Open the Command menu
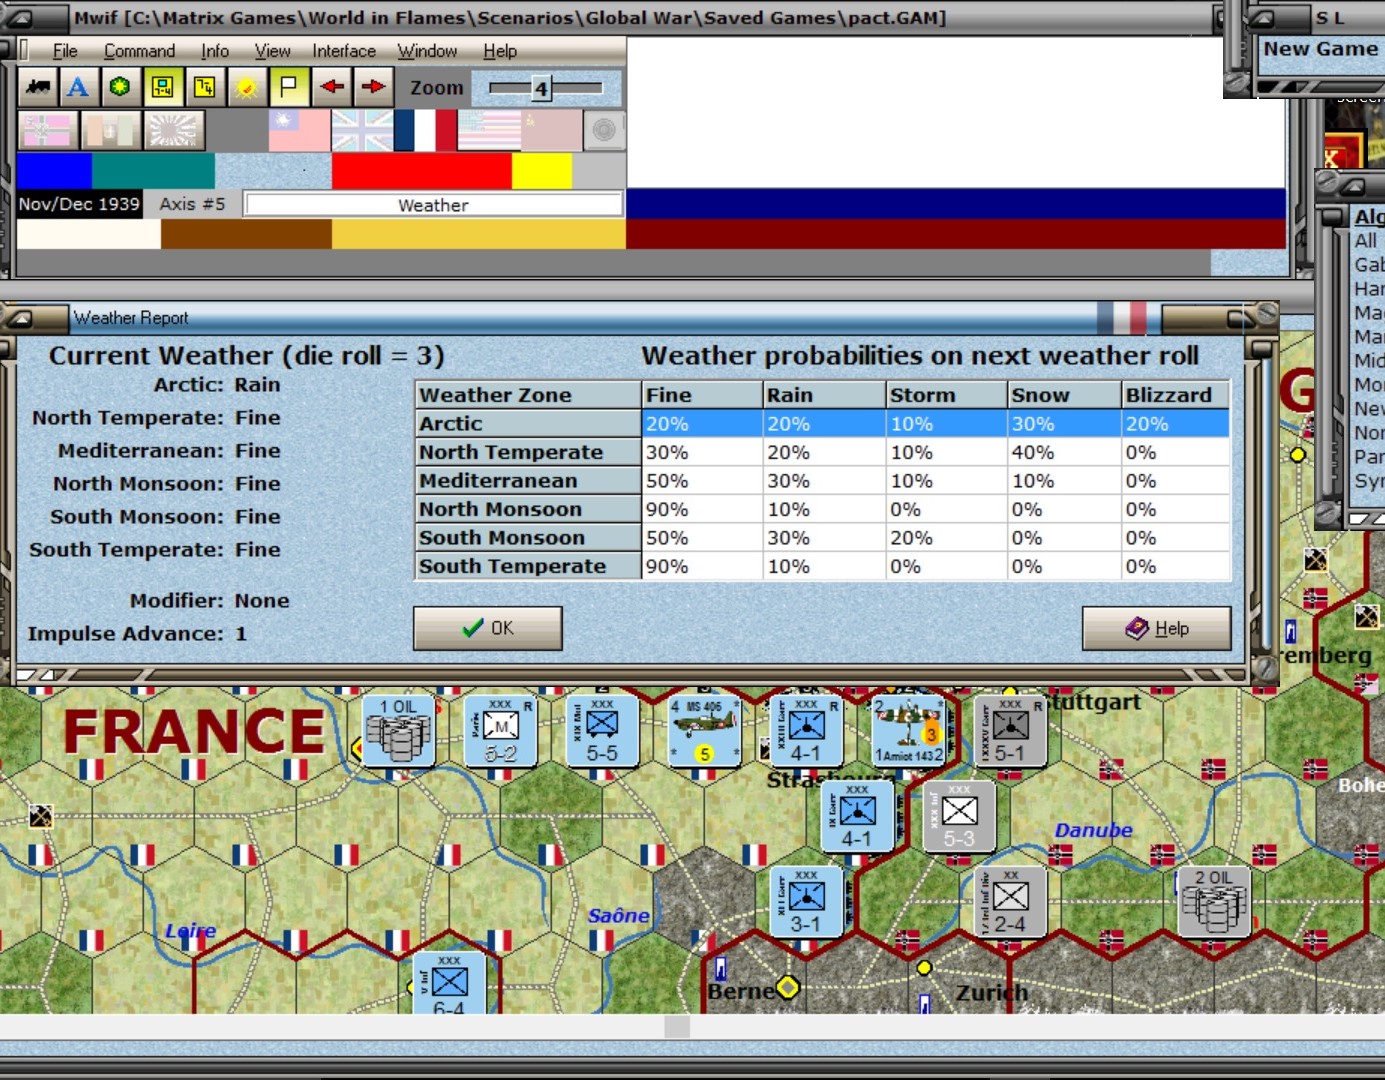Screen dimensions: 1385x1080 [x=139, y=51]
